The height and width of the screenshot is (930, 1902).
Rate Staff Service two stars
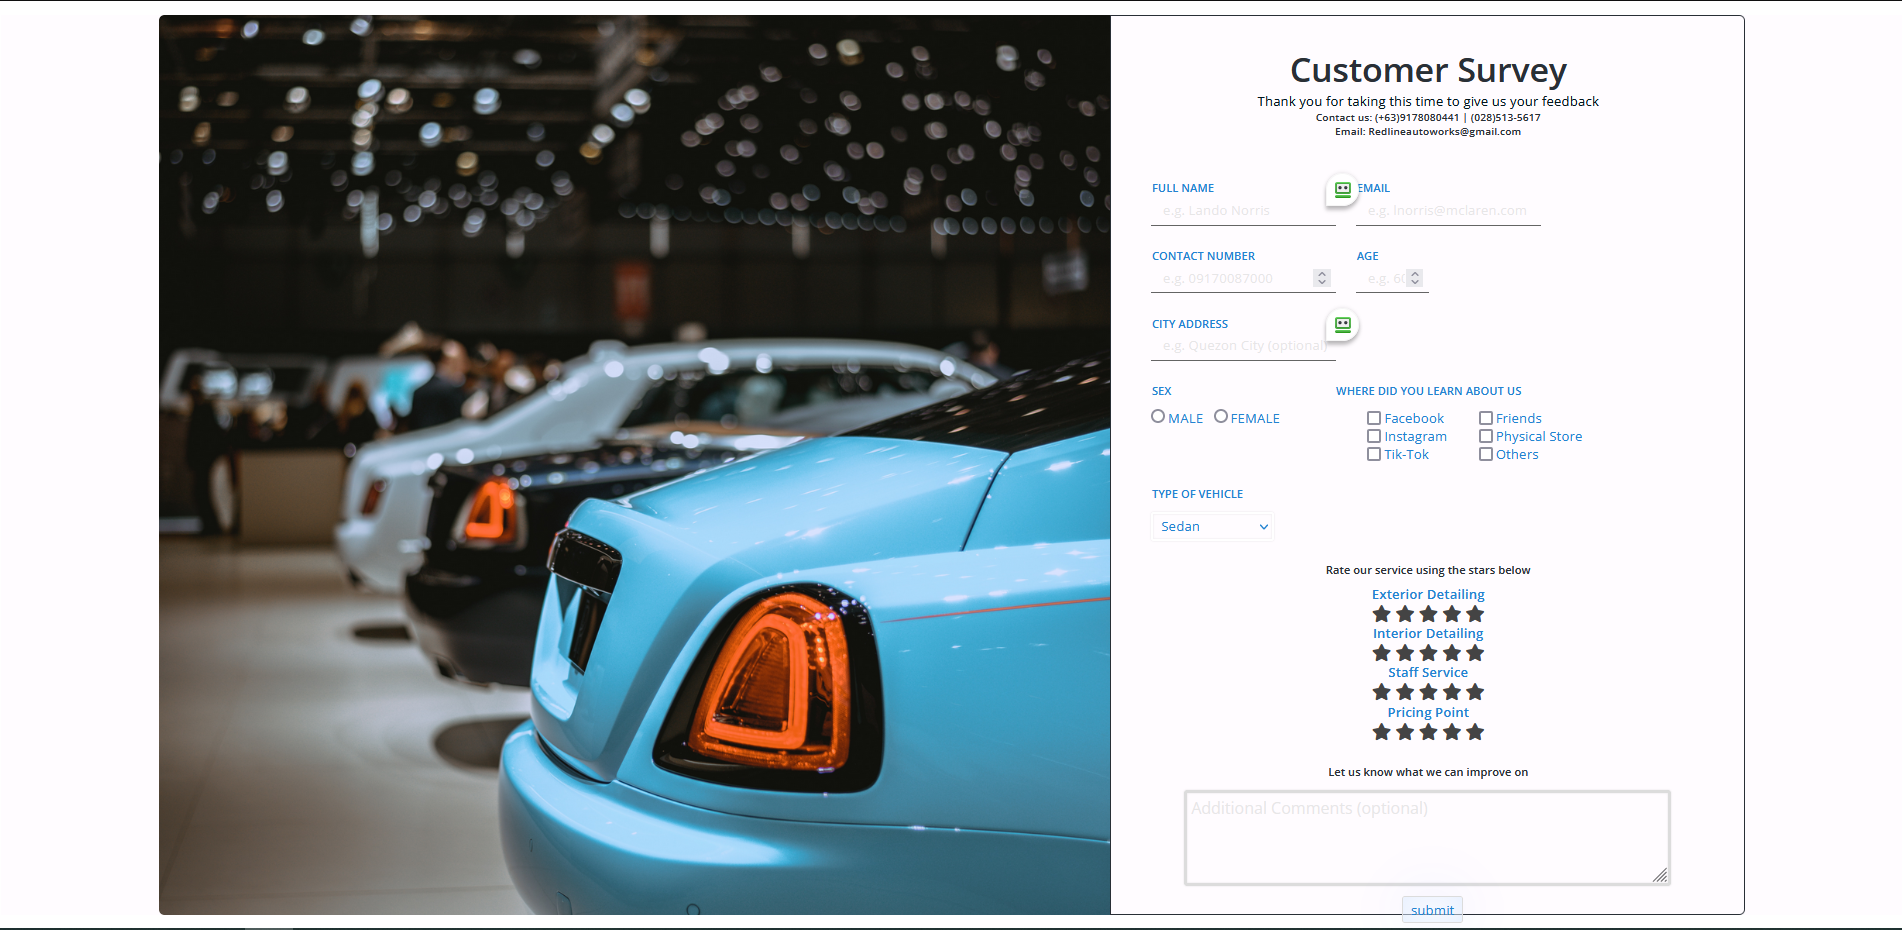(x=1405, y=692)
